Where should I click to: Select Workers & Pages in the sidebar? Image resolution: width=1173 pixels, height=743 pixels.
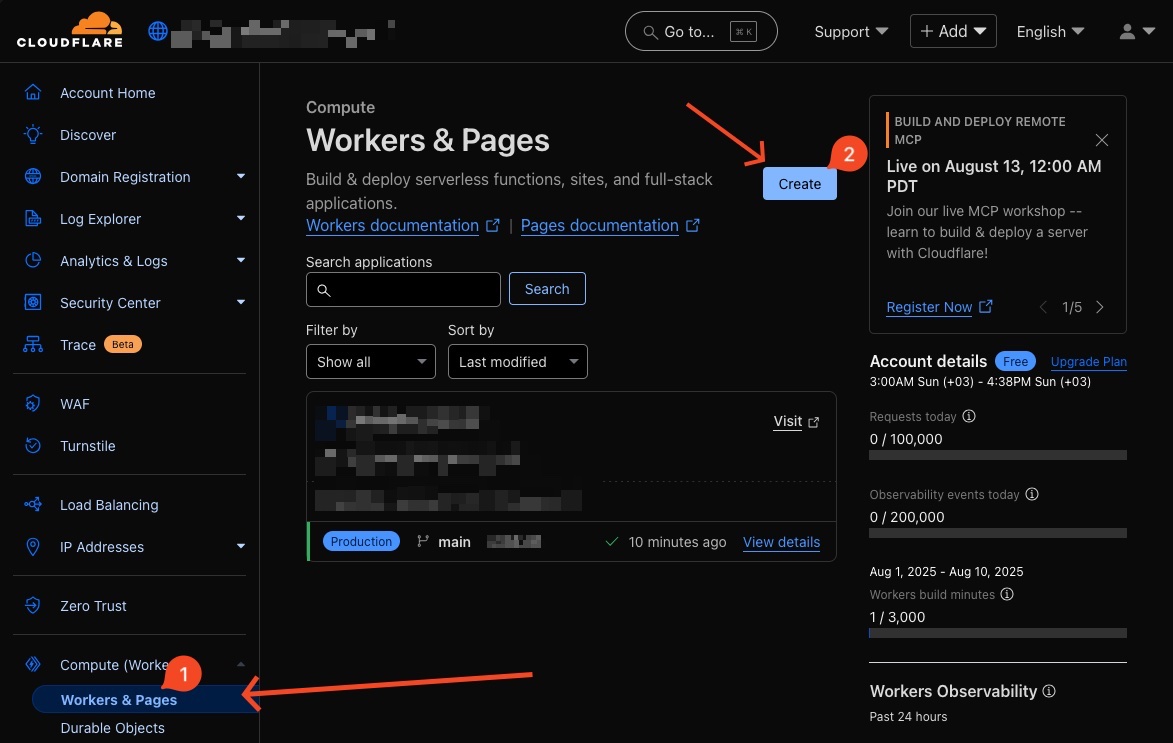coord(144,700)
